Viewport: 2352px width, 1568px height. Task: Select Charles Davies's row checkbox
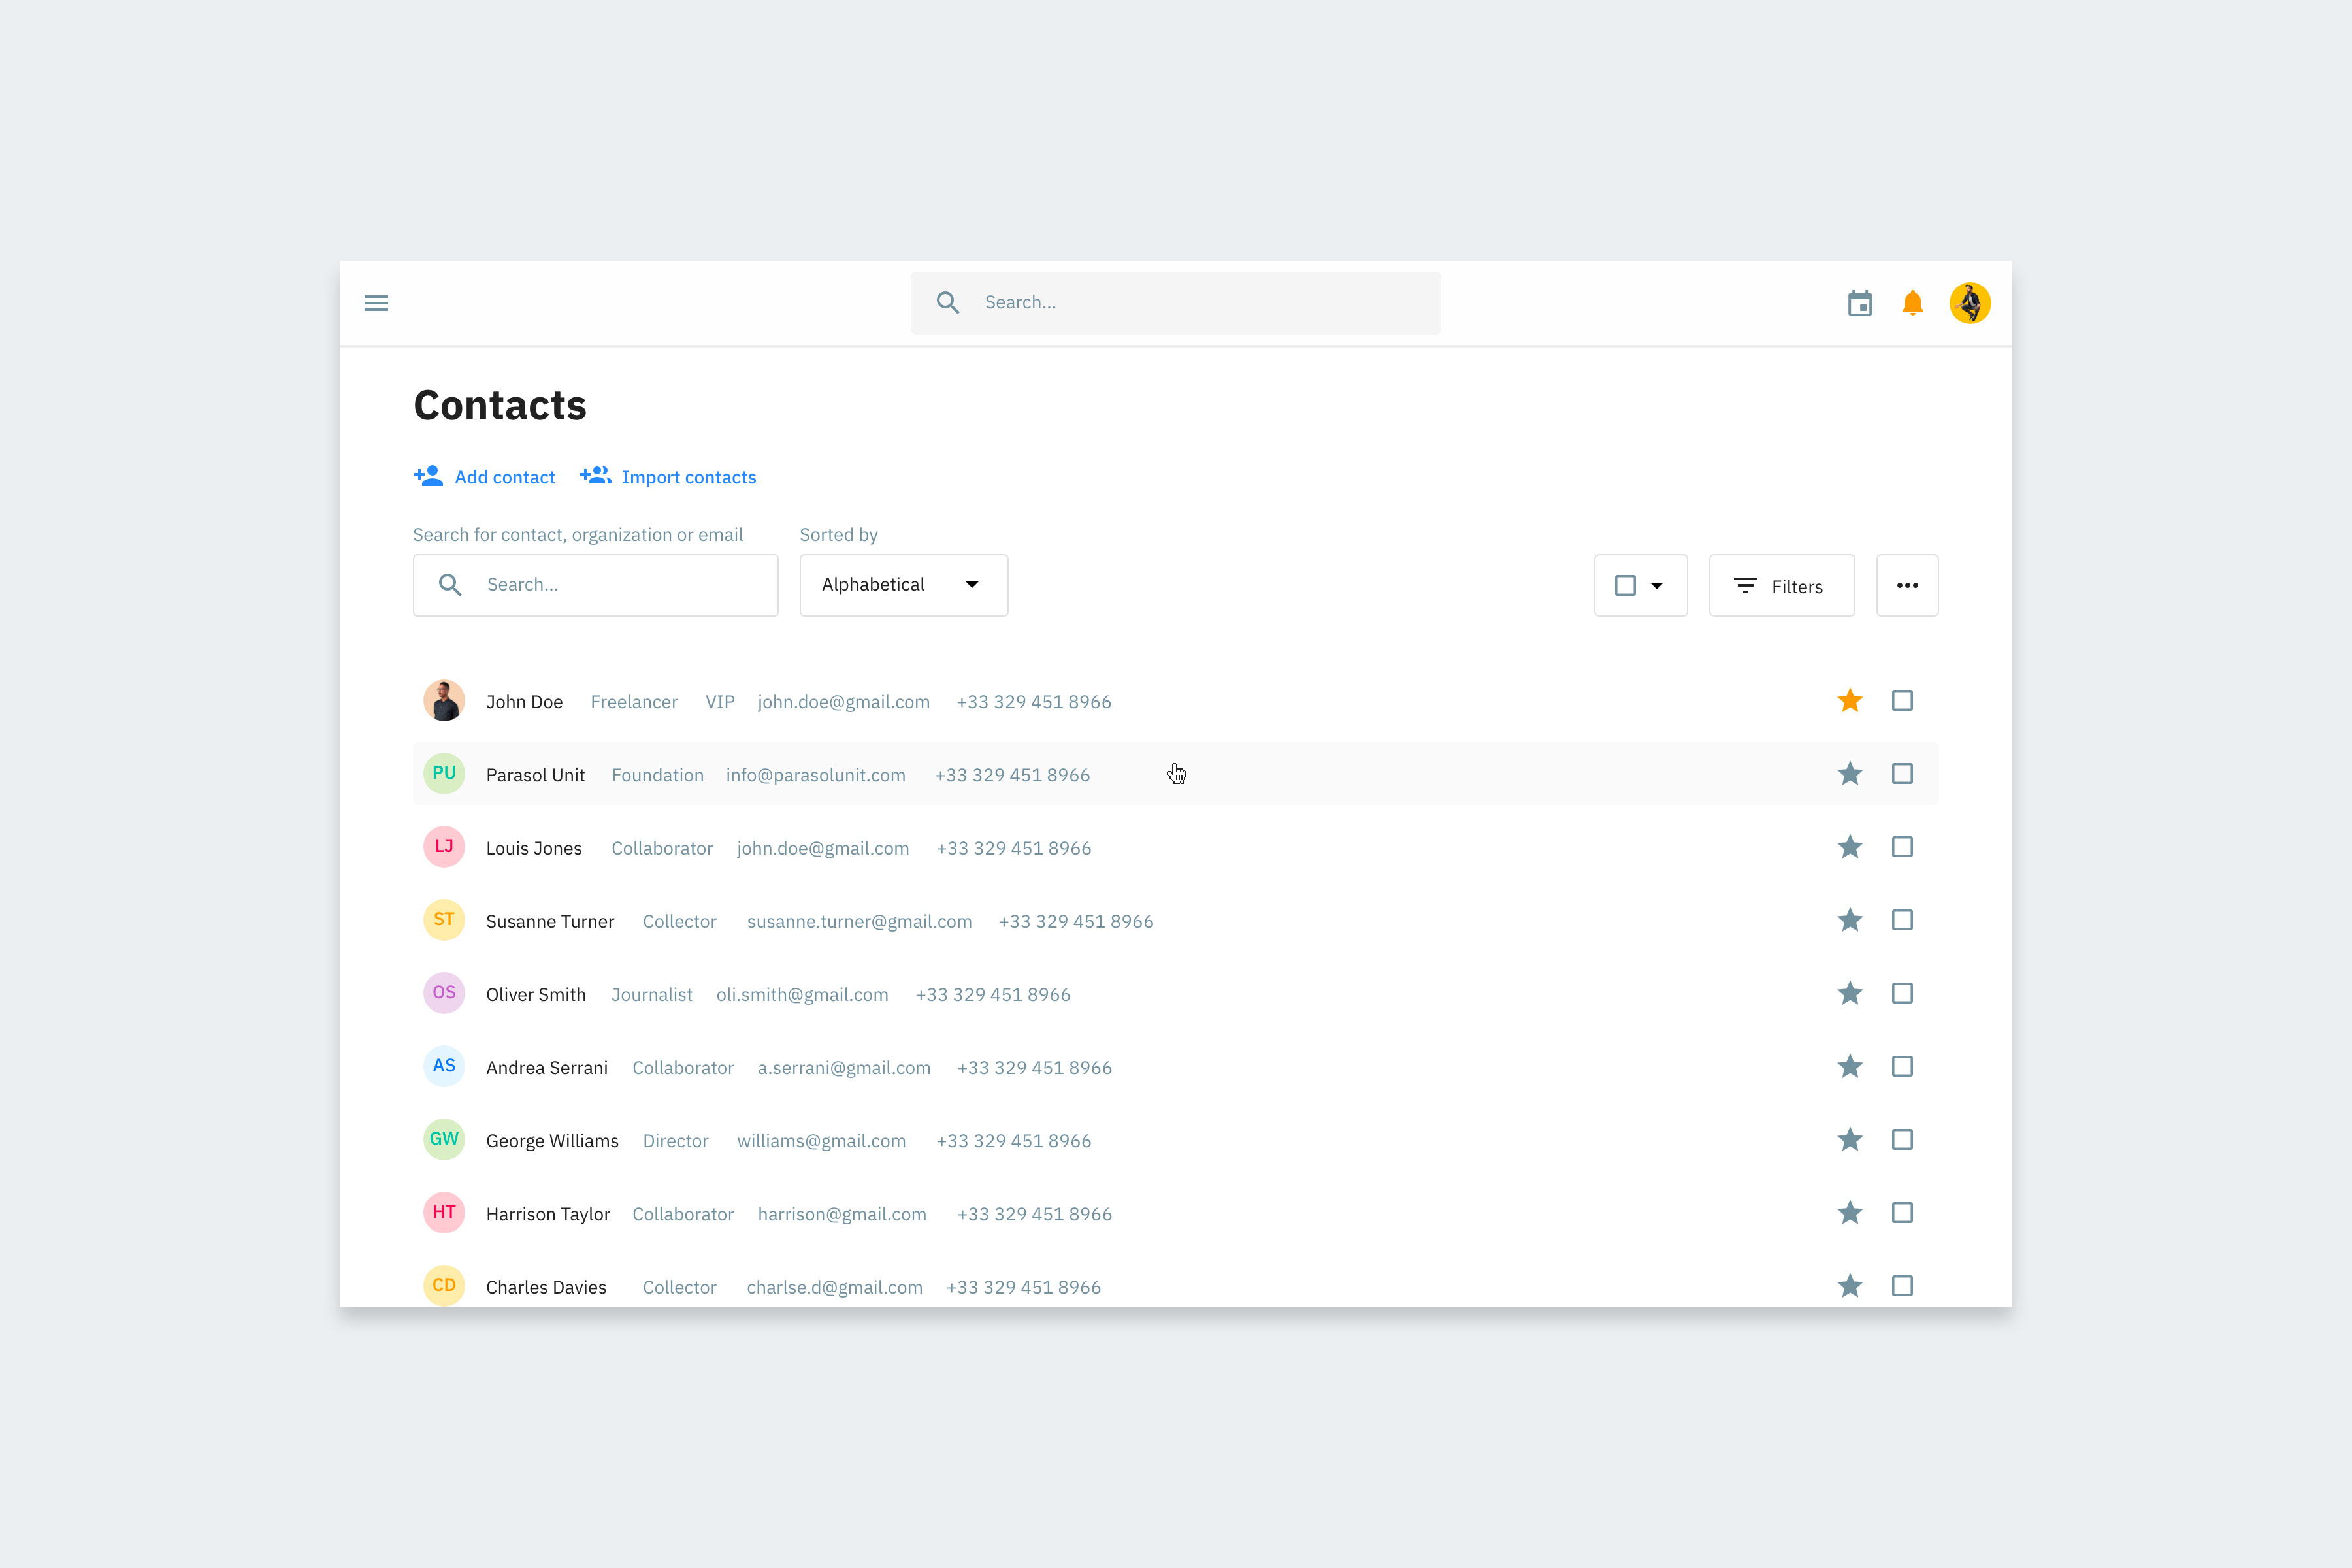click(x=1902, y=1286)
